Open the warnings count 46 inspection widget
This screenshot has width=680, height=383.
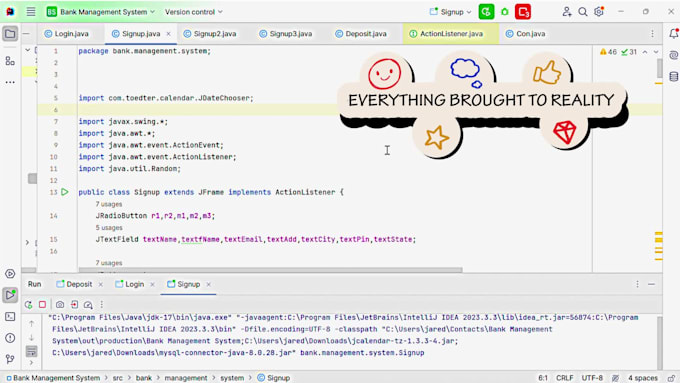(608, 52)
